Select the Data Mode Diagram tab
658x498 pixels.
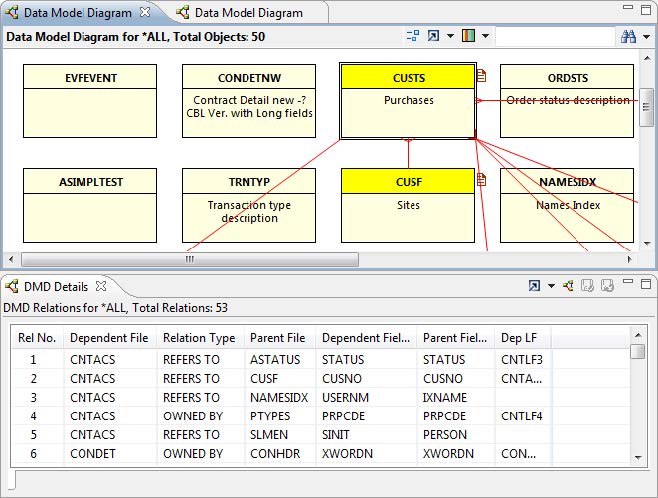[77, 13]
